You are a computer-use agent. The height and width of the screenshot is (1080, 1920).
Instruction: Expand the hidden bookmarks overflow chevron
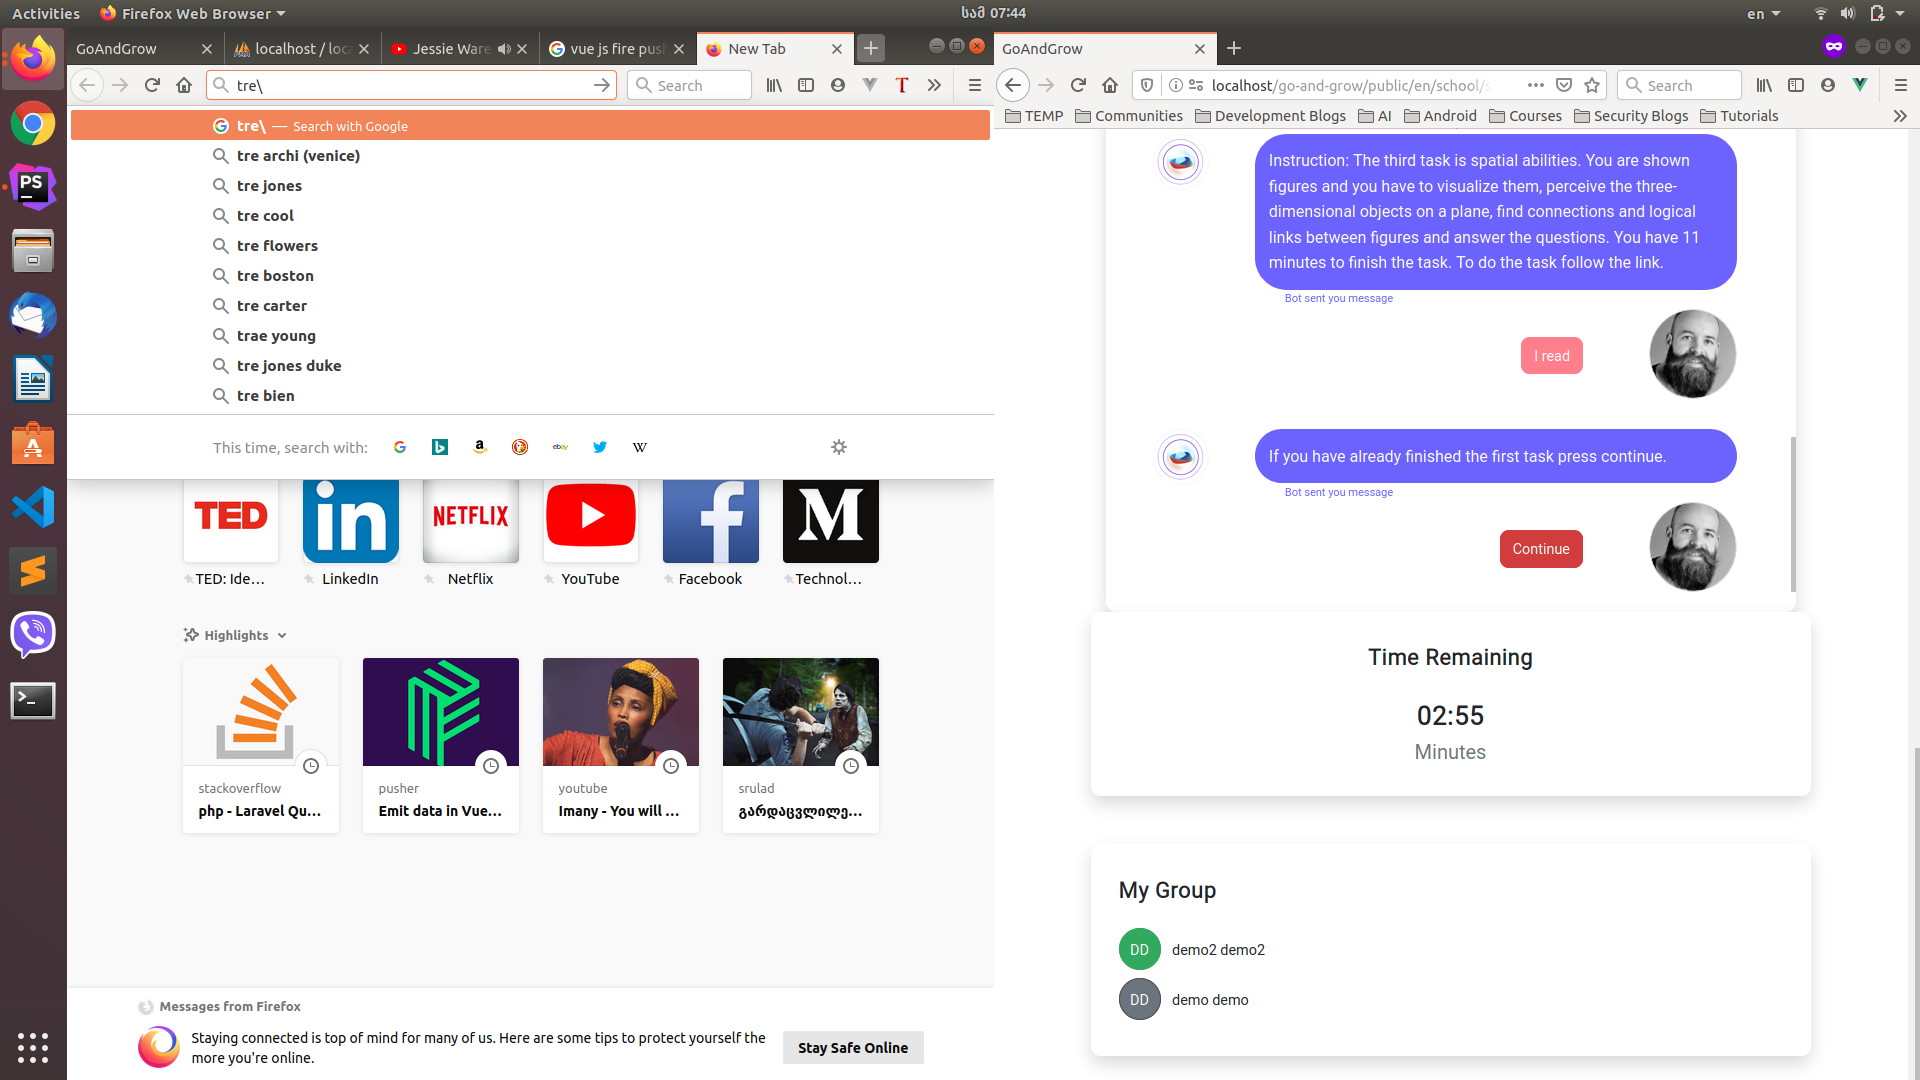coord(1899,116)
